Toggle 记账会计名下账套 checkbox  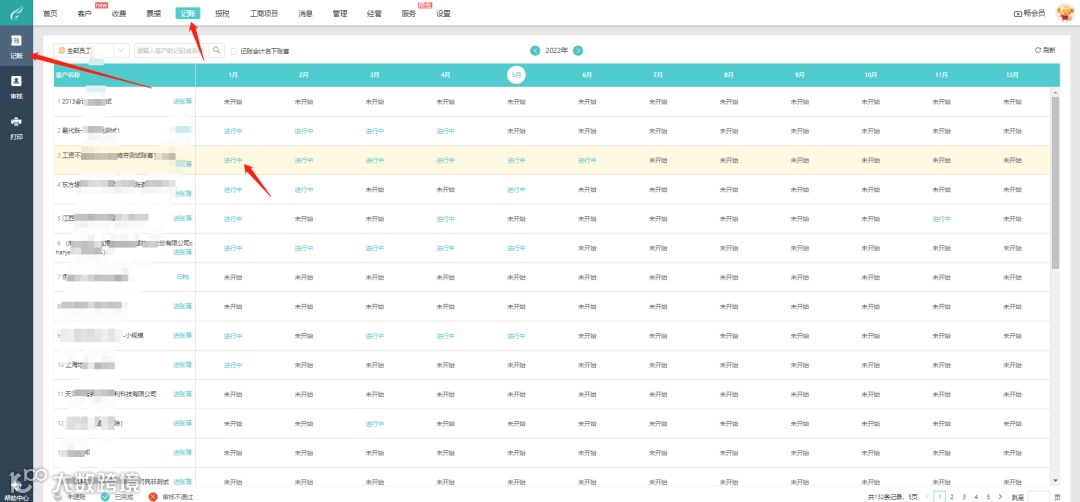coord(234,51)
